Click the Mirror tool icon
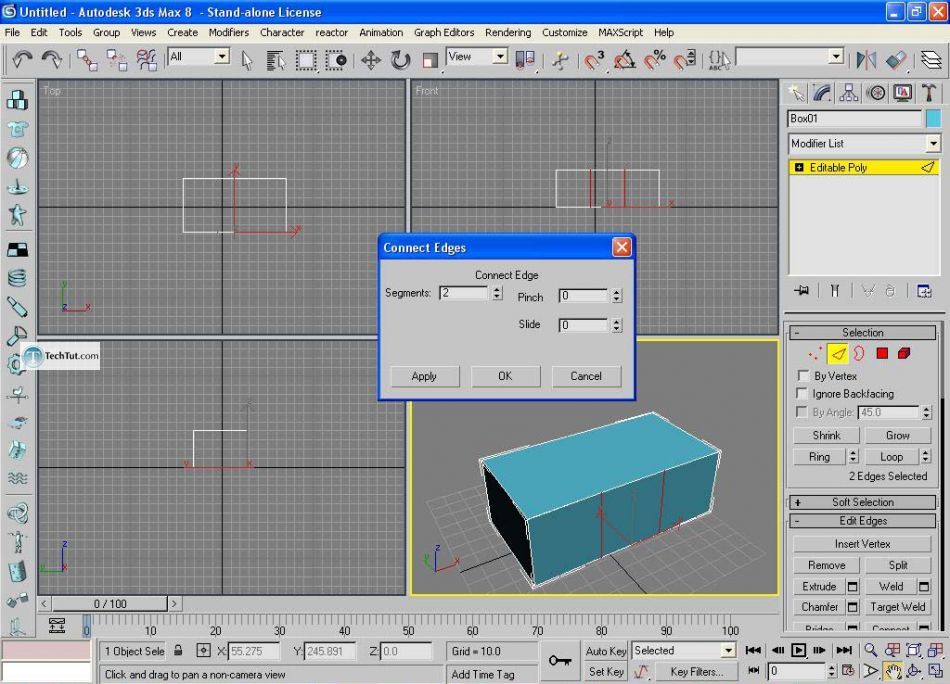950x684 pixels. click(866, 60)
